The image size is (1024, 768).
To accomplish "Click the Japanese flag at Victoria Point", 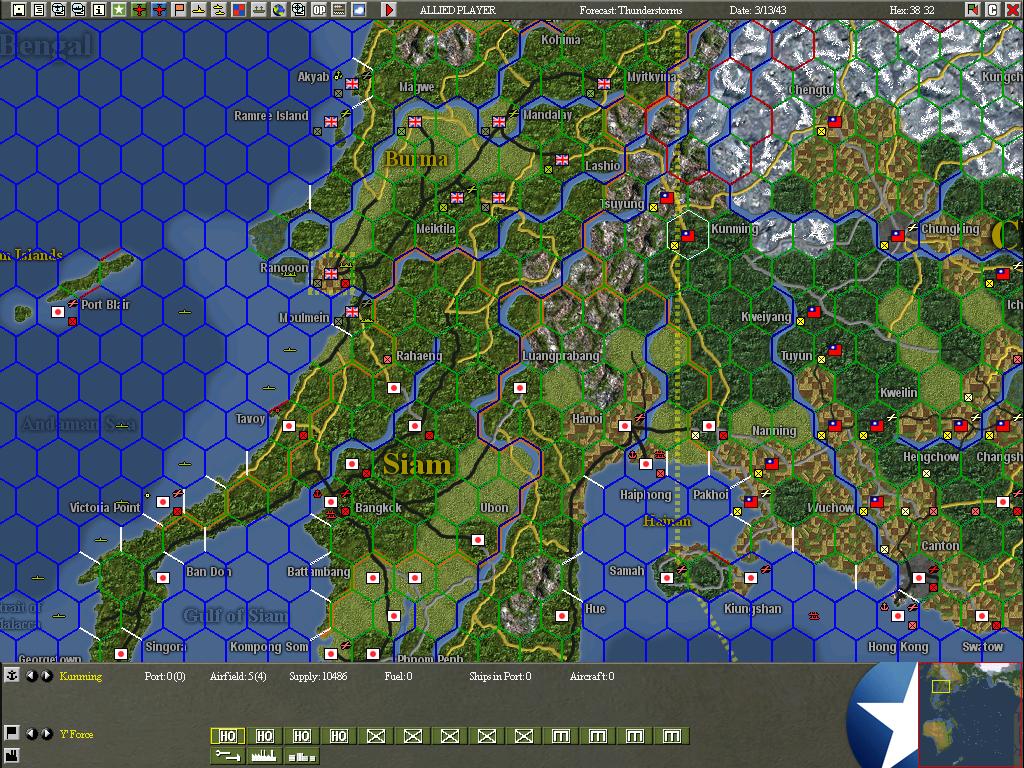I will coord(163,502).
